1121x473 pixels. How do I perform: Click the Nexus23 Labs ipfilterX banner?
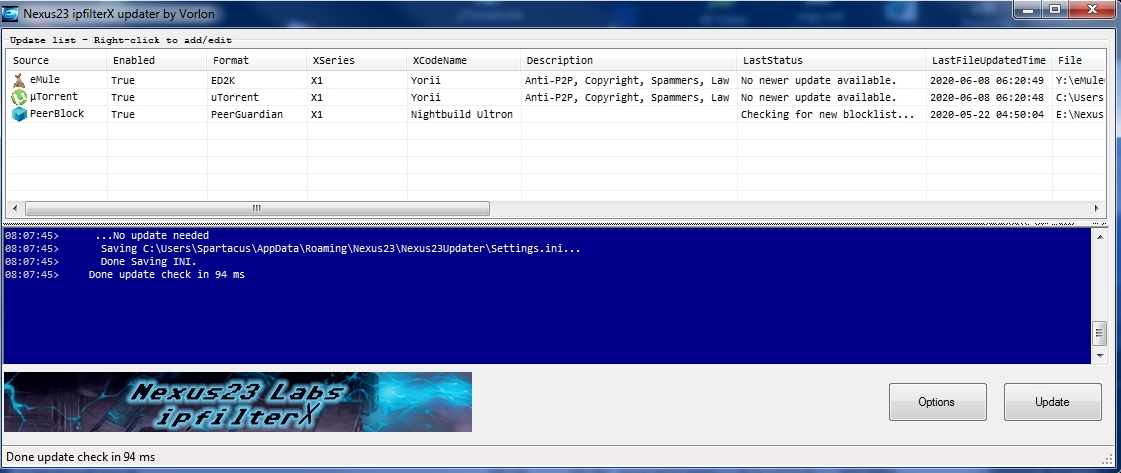click(x=238, y=402)
